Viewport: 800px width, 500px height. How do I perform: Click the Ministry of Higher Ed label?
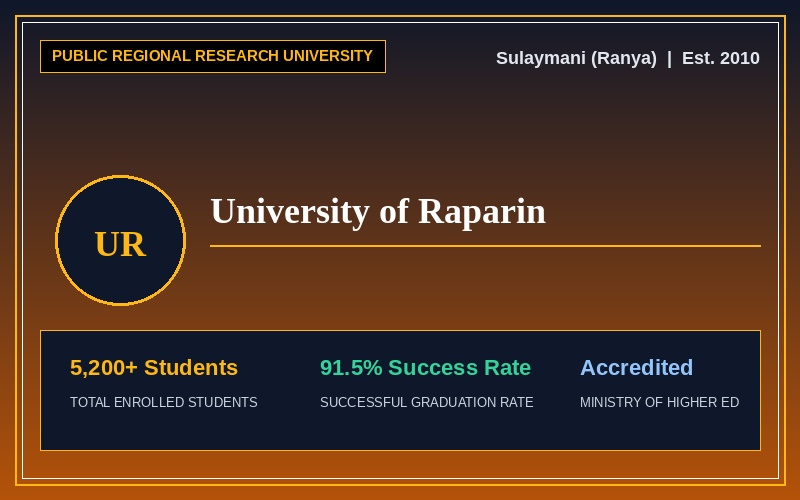[659, 403]
